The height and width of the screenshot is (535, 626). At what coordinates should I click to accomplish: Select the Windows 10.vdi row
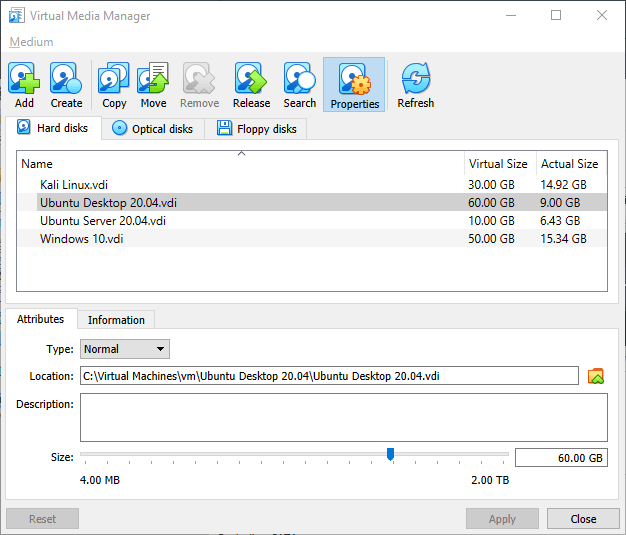click(312, 238)
